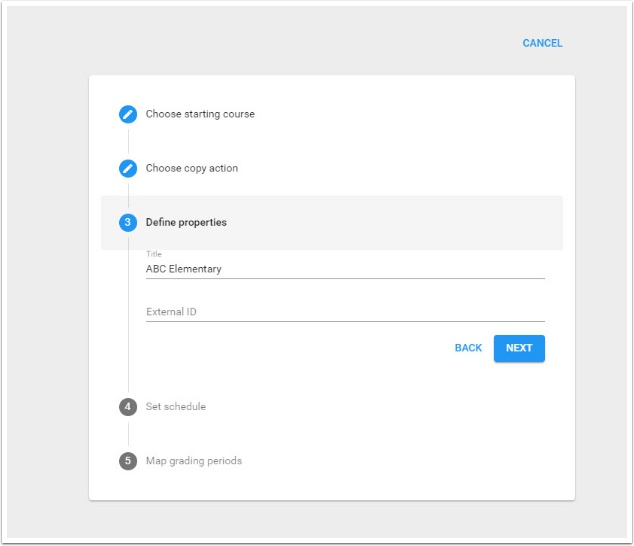Cancel the course copy wizard
The image size is (634, 546).
[542, 43]
